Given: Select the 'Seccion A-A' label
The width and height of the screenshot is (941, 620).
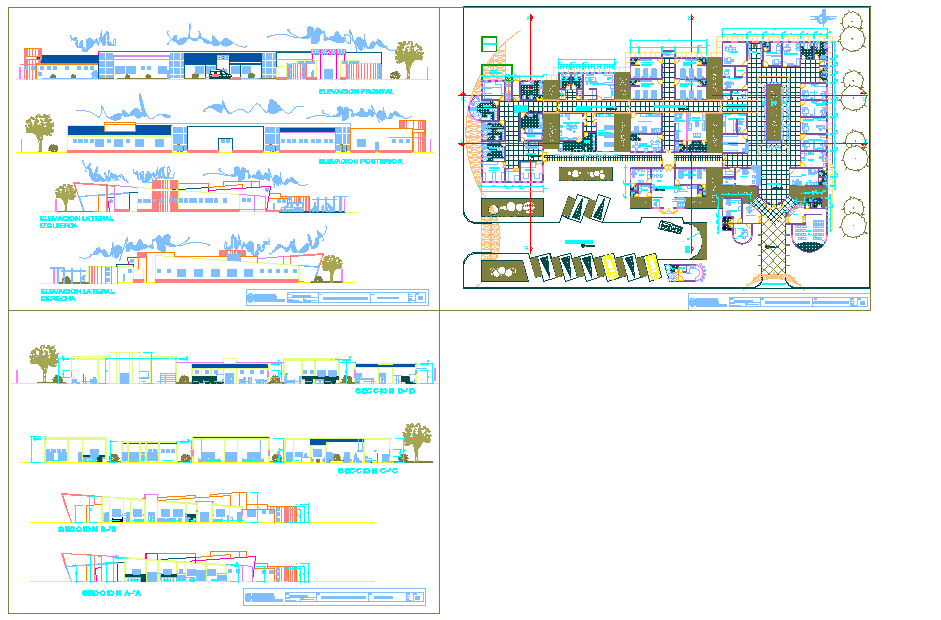Looking at the screenshot, I should 110,593.
